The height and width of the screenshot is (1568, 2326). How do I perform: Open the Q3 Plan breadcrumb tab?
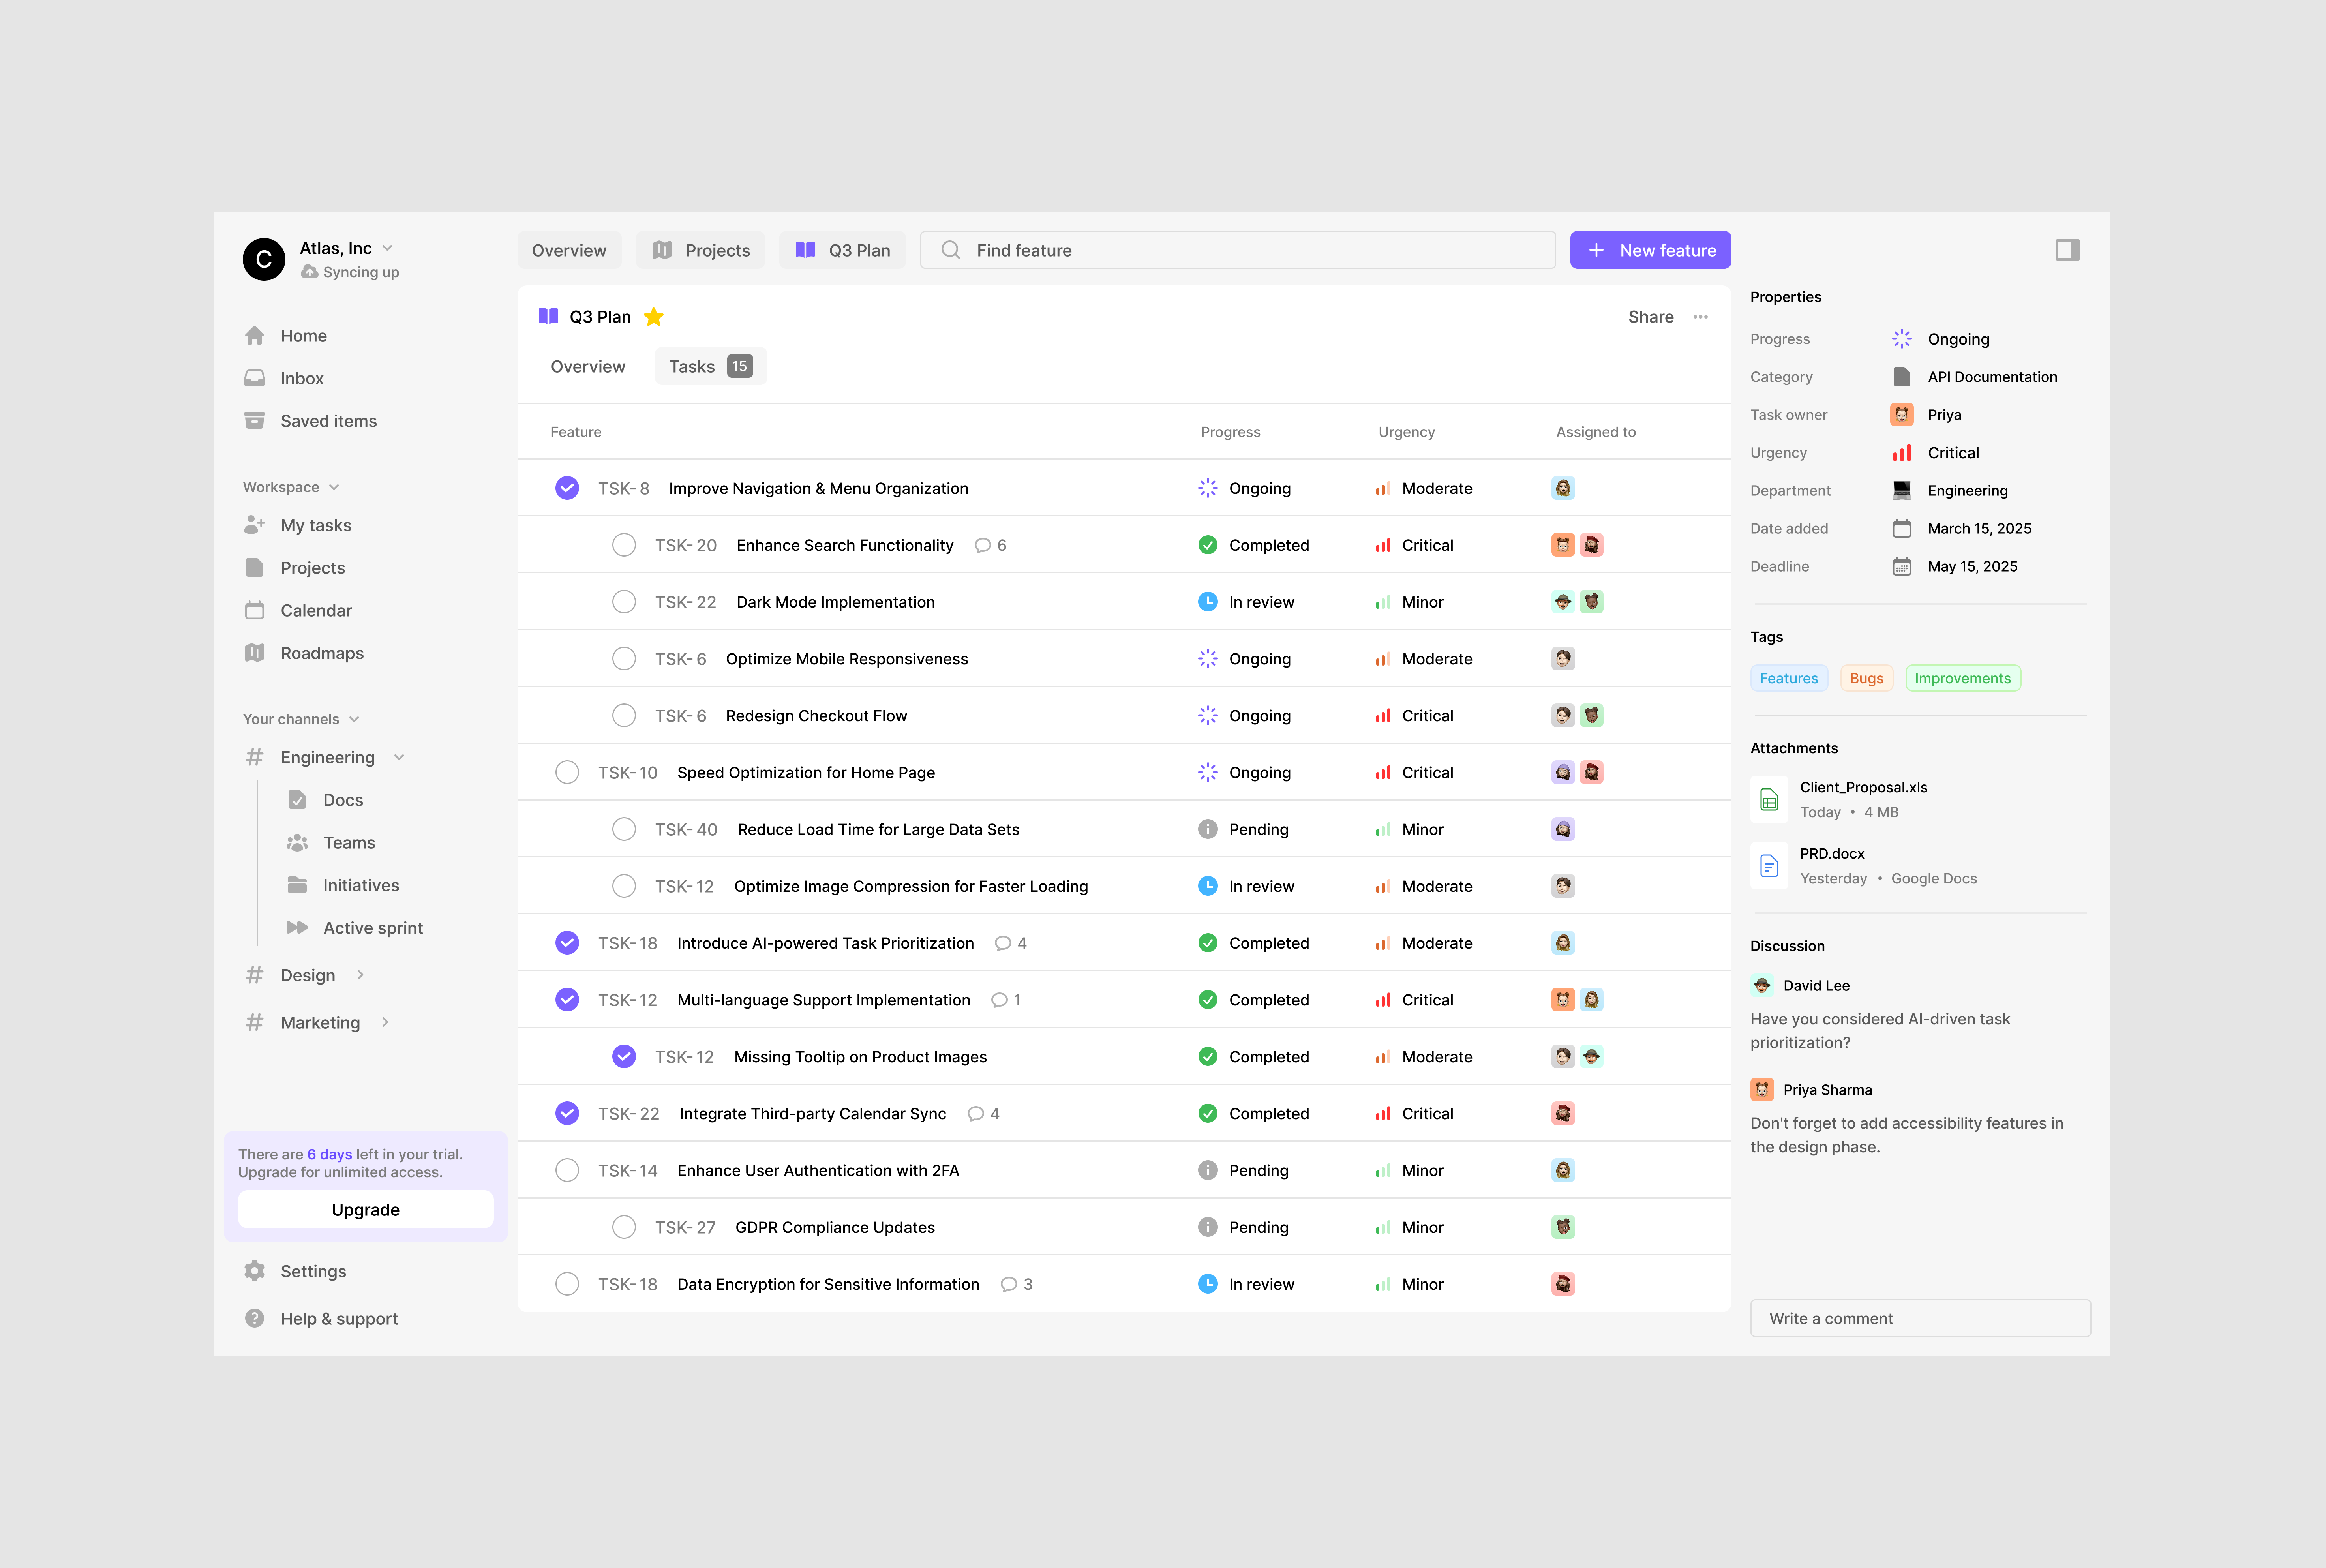click(843, 250)
